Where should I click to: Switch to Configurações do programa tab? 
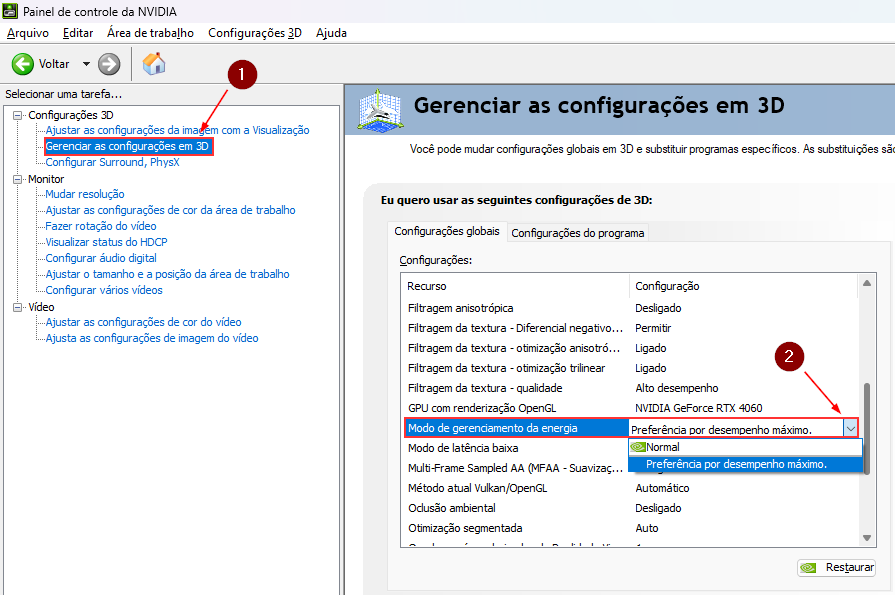578,233
